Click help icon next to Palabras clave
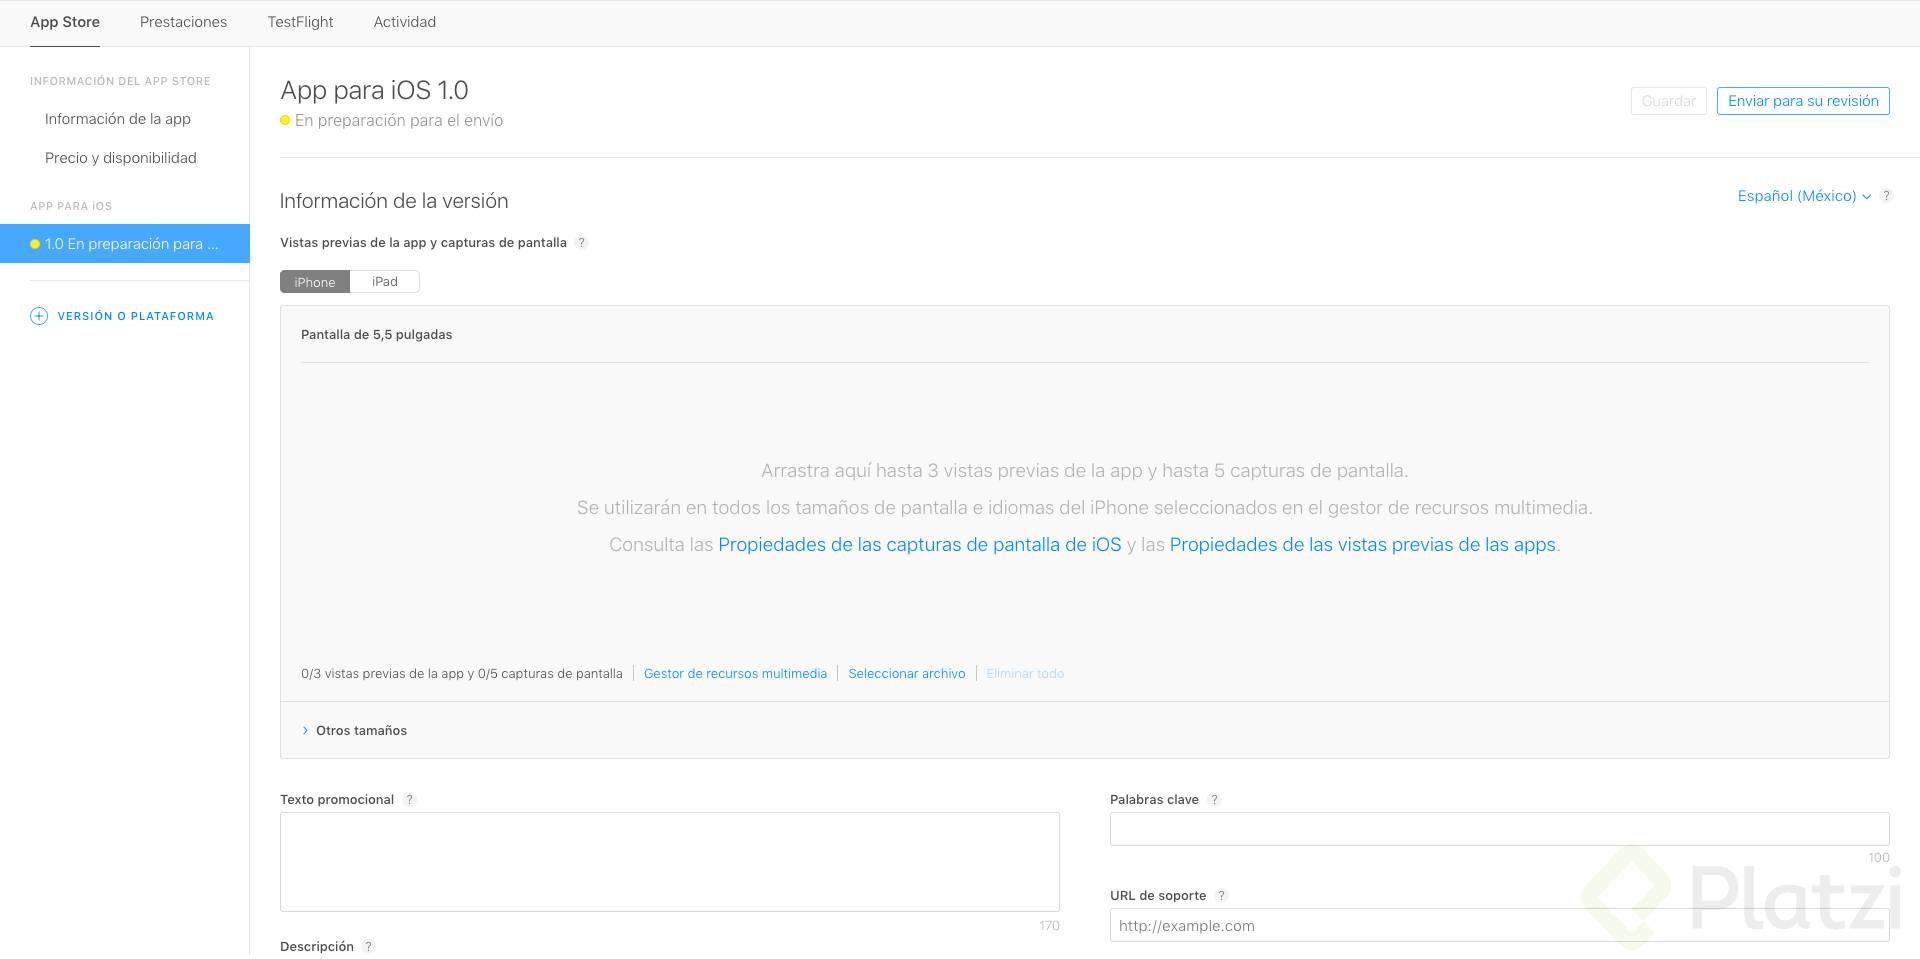Image resolution: width=1920 pixels, height=959 pixels. click(1214, 800)
